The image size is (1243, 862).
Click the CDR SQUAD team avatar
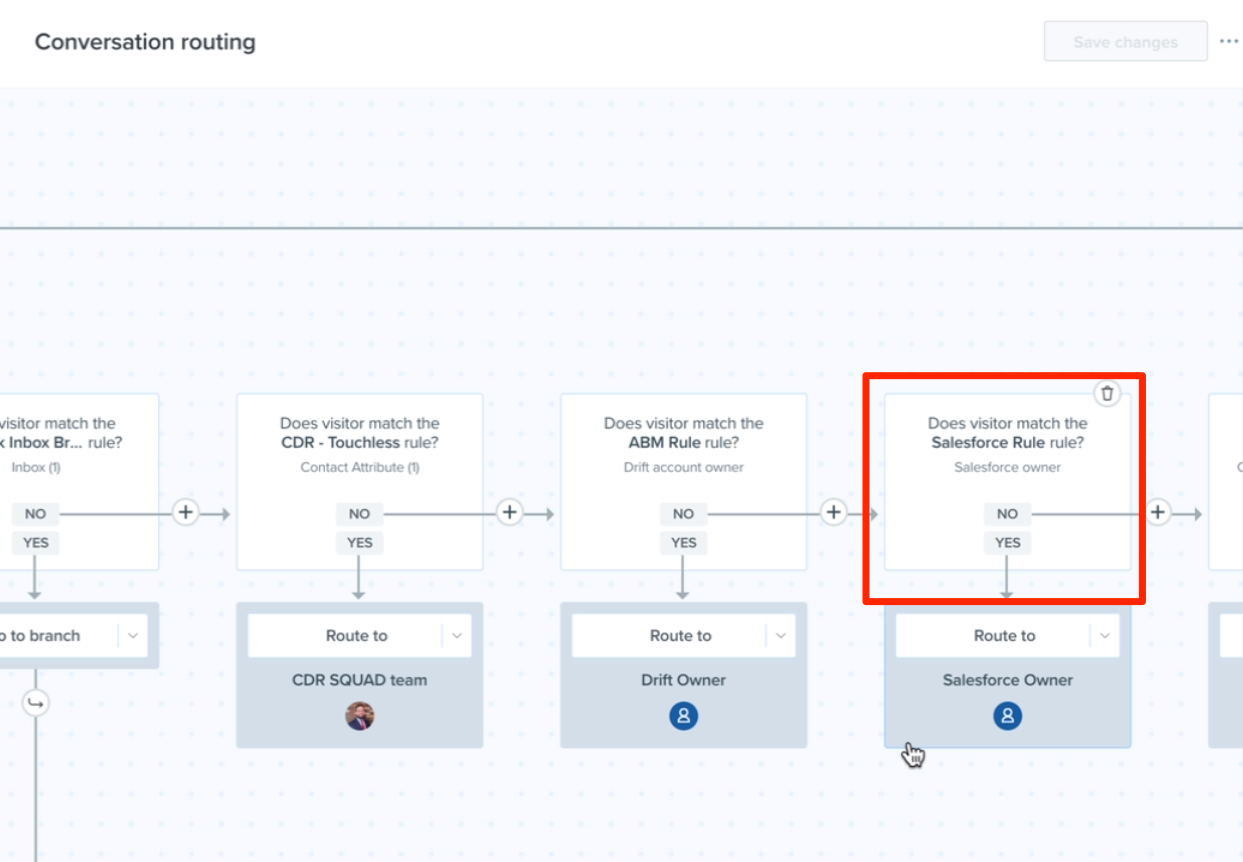point(359,715)
